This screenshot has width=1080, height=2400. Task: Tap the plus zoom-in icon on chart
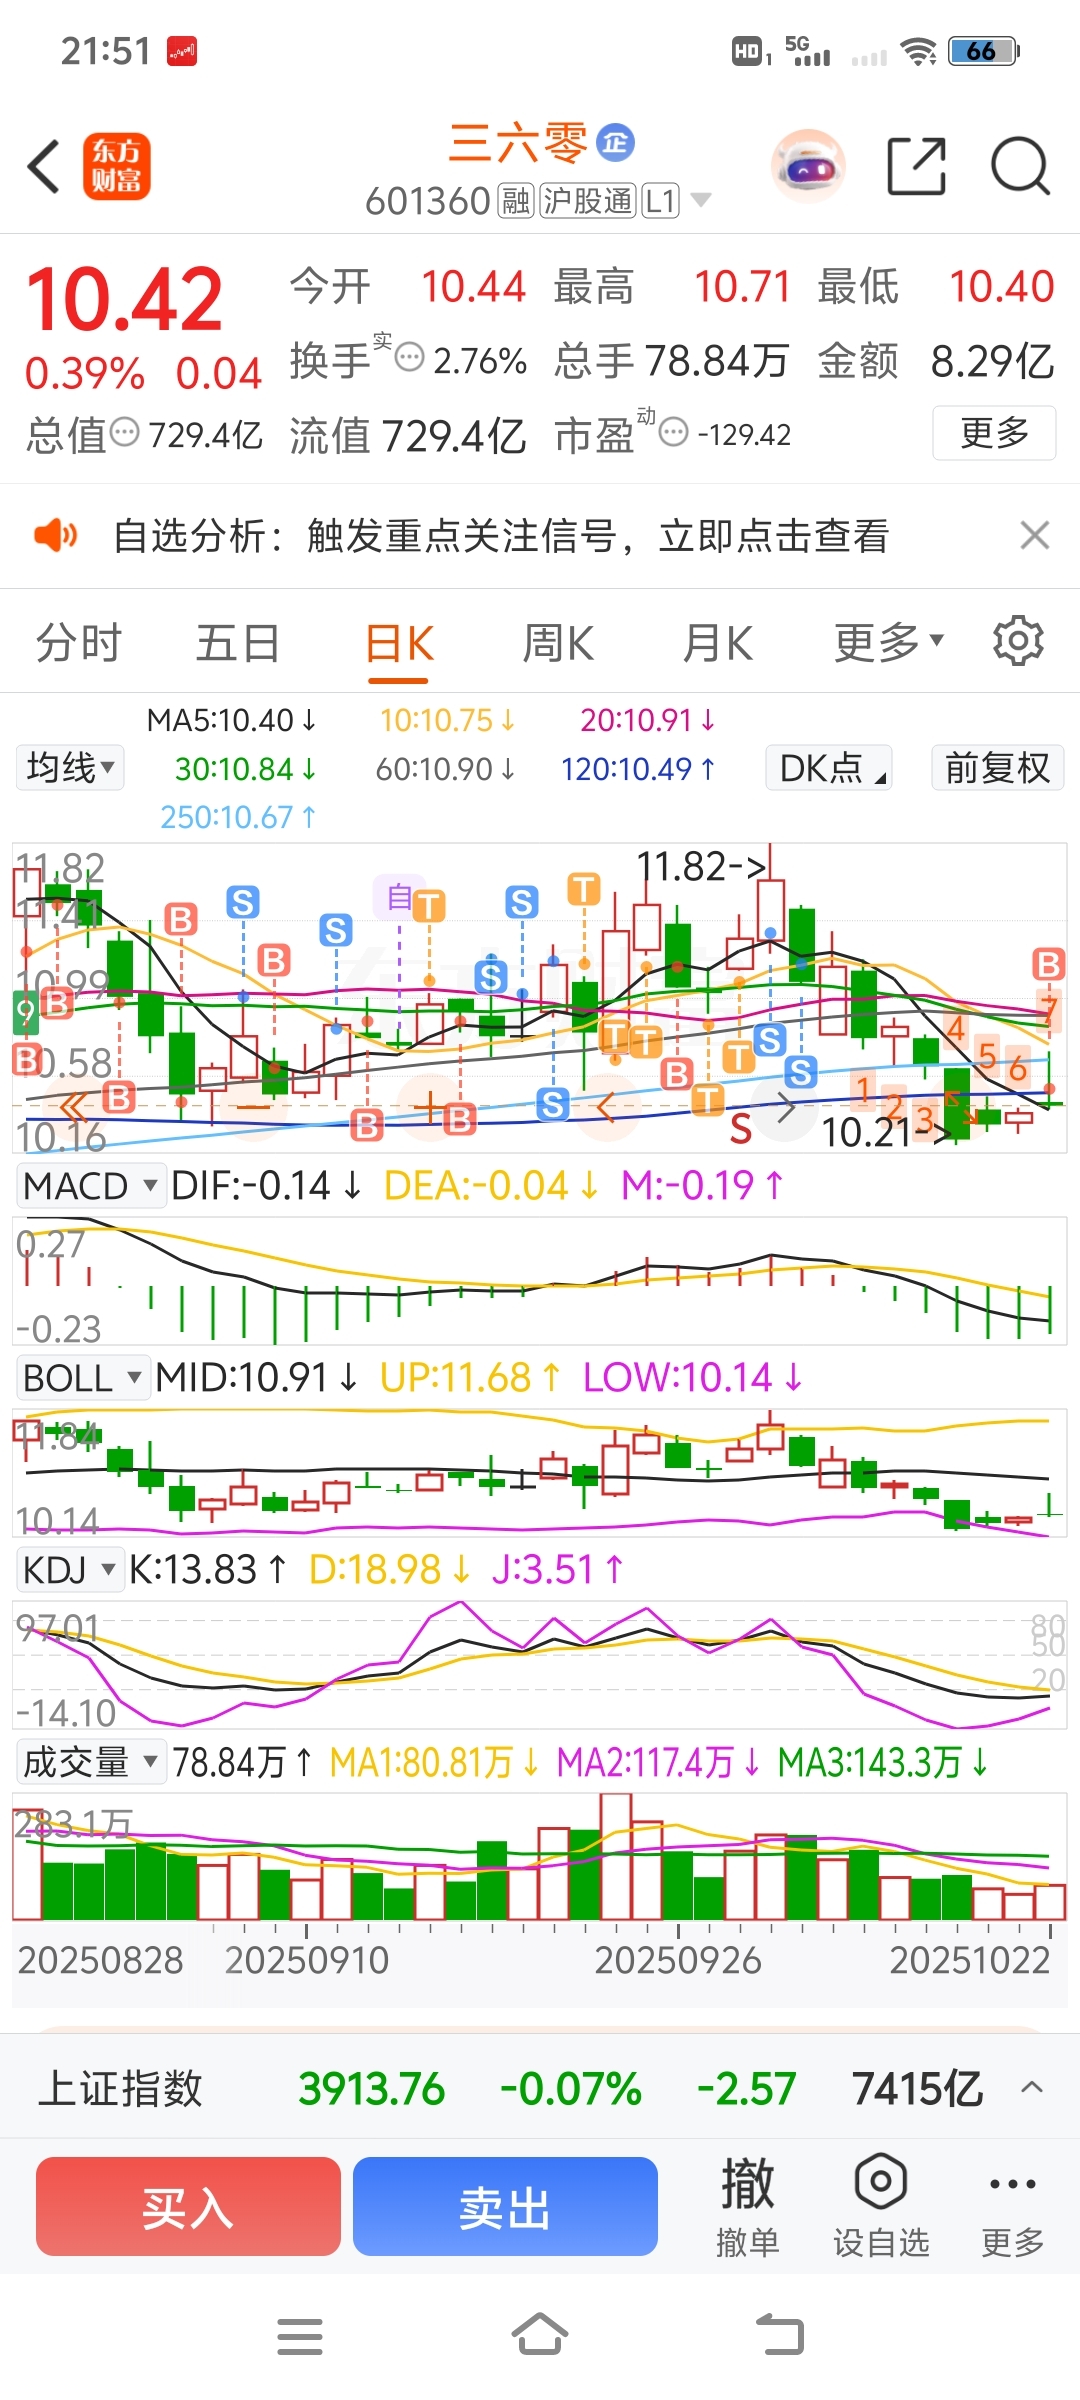(x=430, y=1107)
